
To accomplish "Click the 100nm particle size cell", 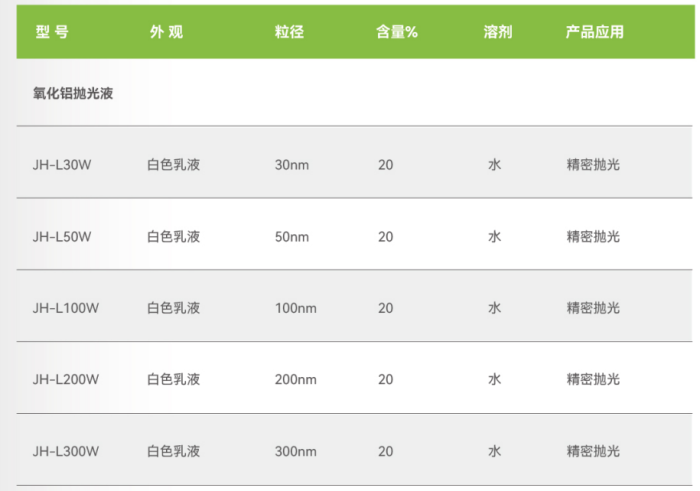I will click(295, 308).
